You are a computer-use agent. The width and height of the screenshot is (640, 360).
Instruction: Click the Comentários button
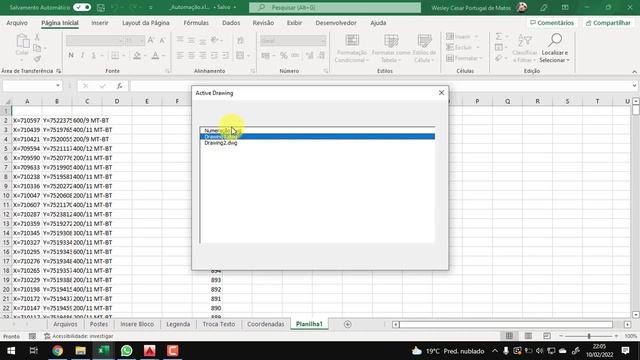point(552,23)
